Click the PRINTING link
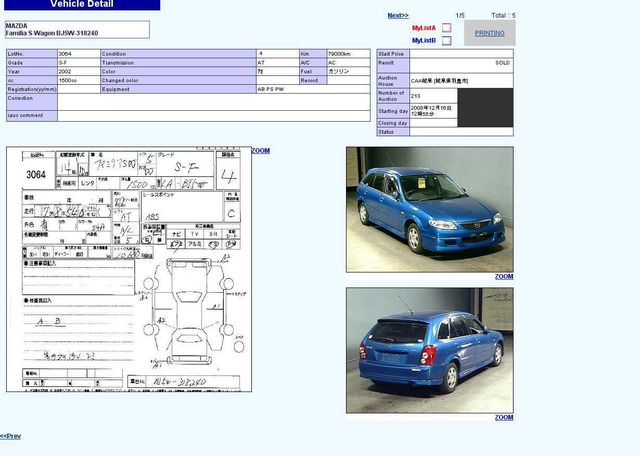This screenshot has height=456, width=640. click(489, 33)
